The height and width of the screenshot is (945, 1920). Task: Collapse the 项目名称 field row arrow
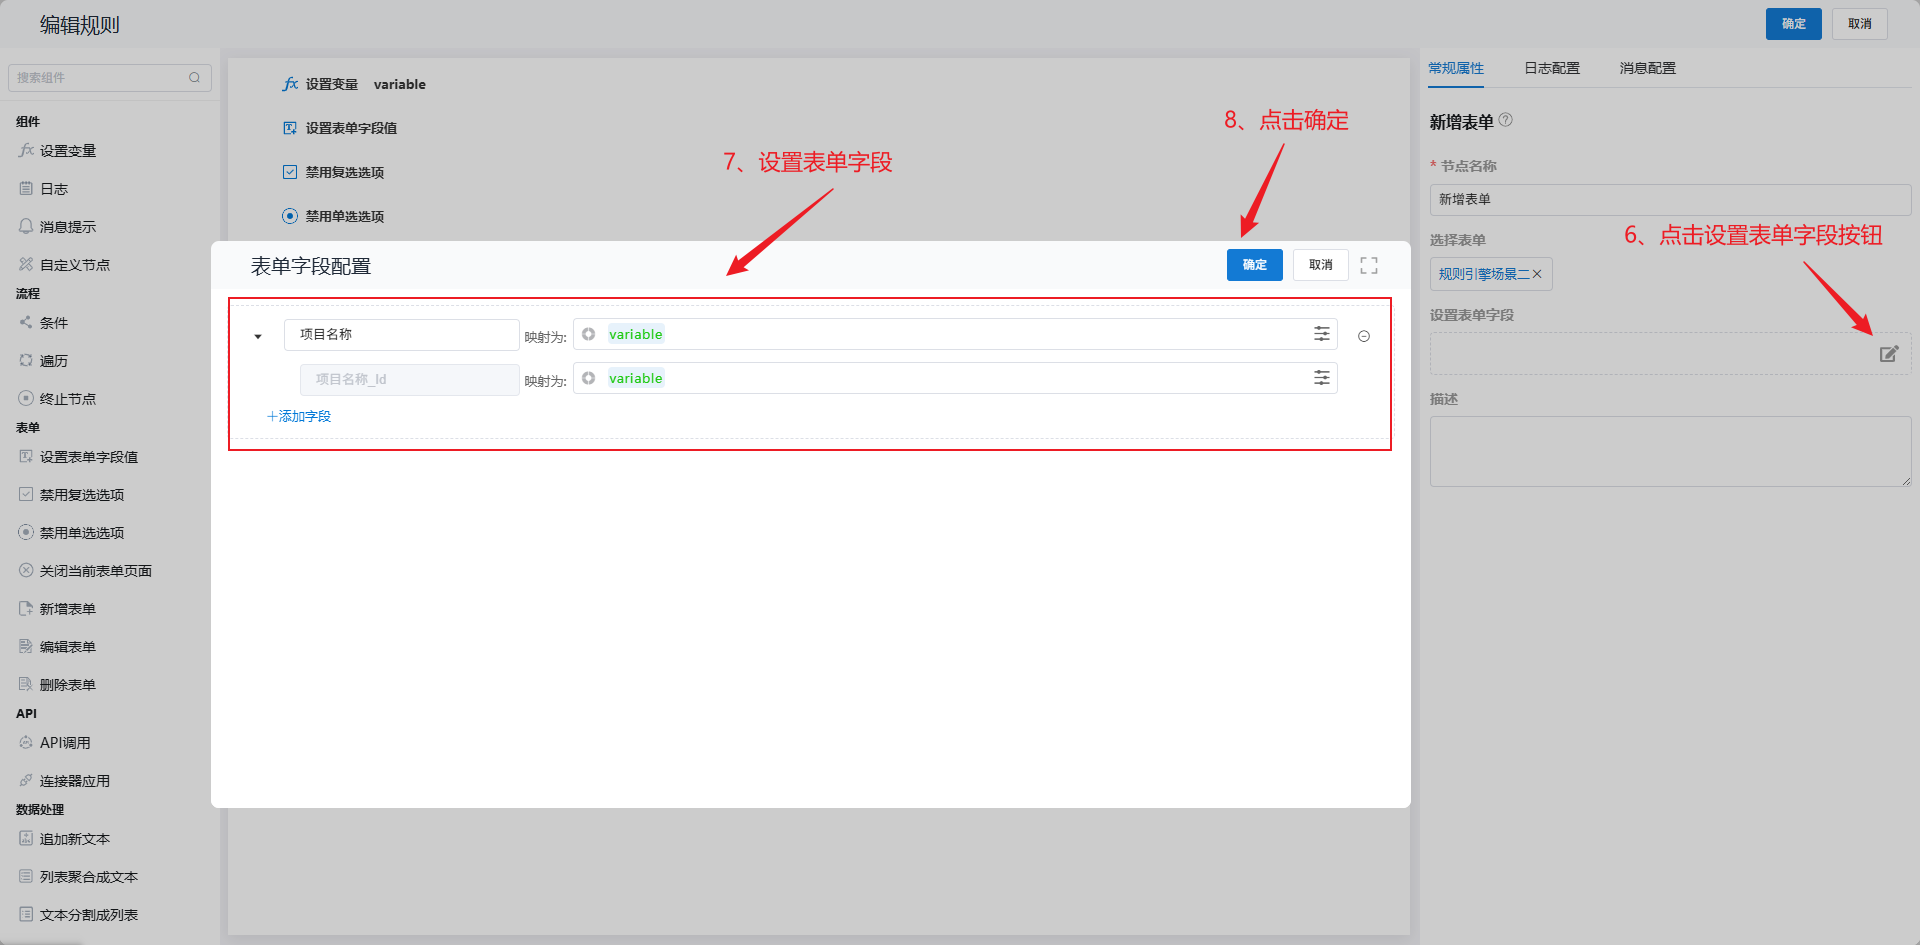pyautogui.click(x=258, y=337)
